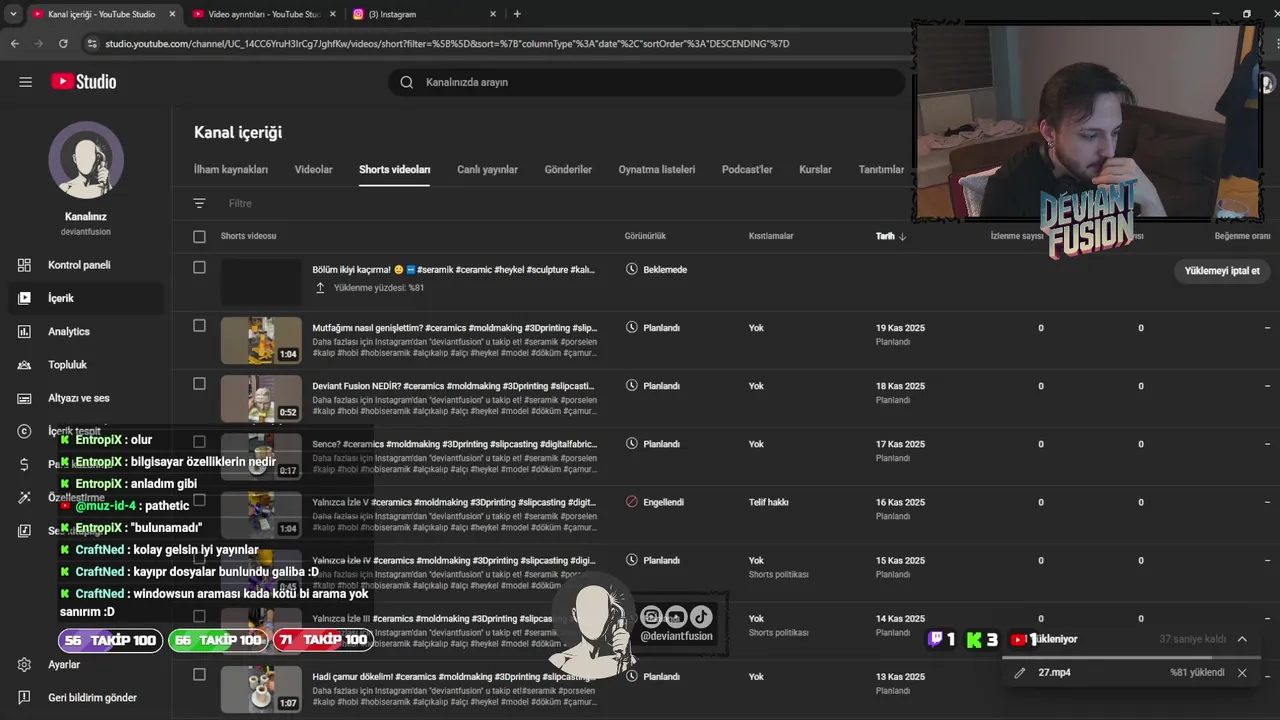Open site information icon in address bar

click(92, 44)
